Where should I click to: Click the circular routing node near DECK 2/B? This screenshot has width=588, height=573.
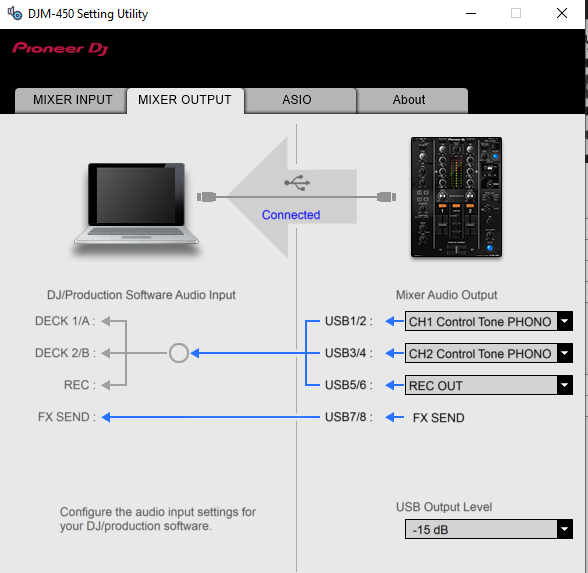[178, 353]
